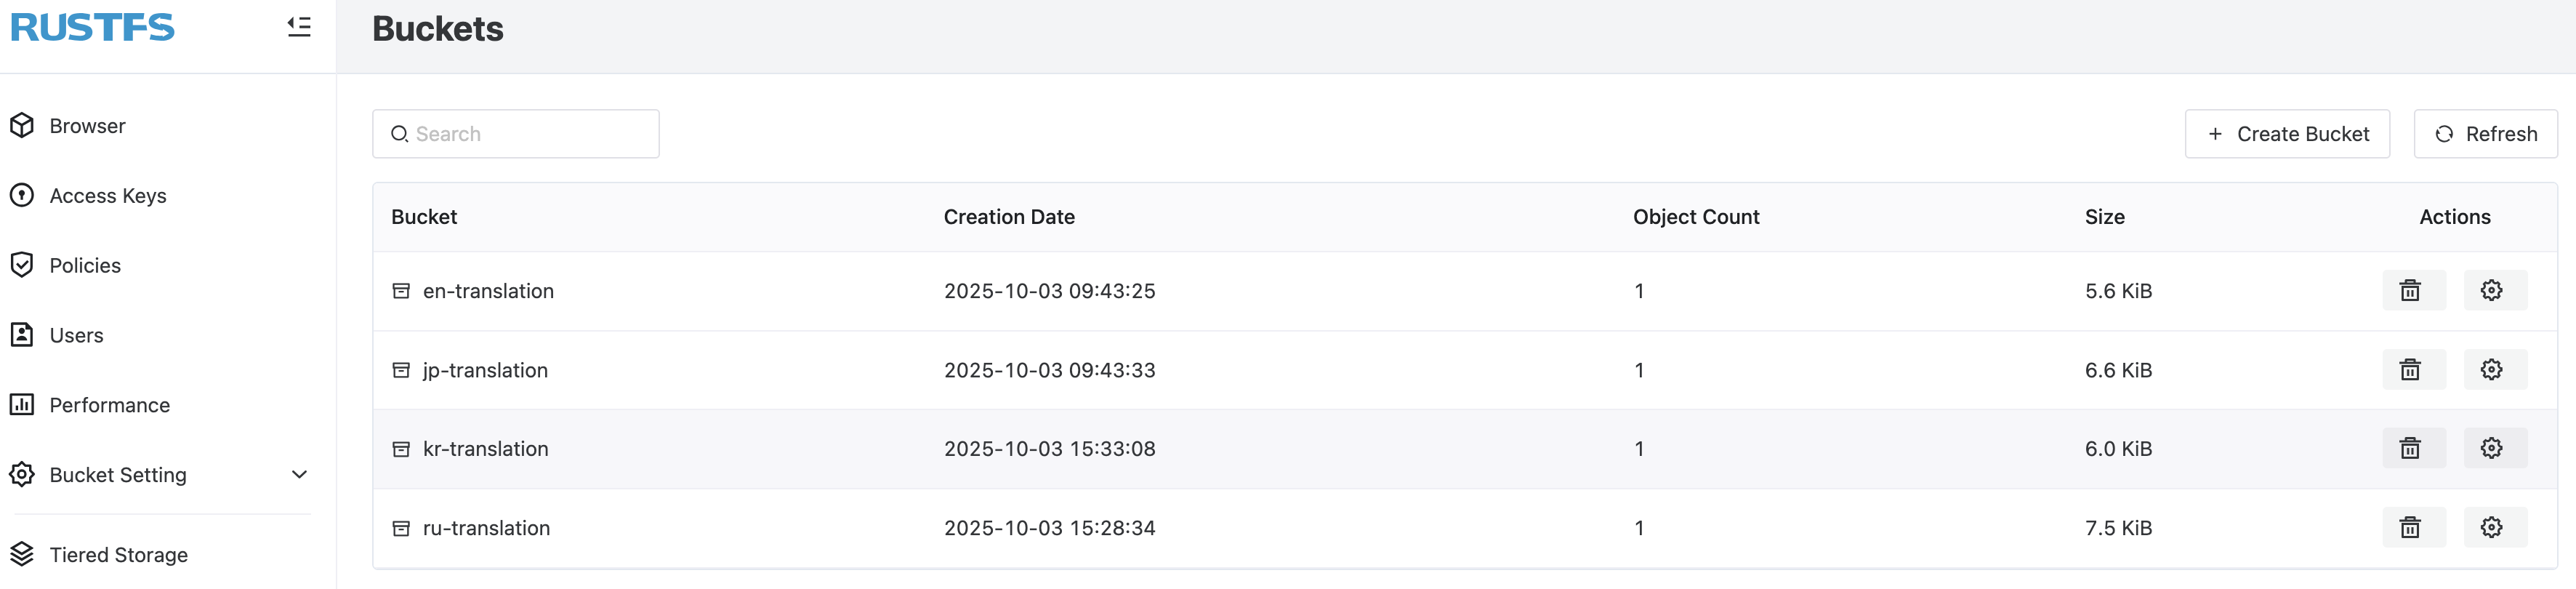This screenshot has height=589, width=2576.
Task: Click the trash icon for ru-translation
Action: [2411, 527]
